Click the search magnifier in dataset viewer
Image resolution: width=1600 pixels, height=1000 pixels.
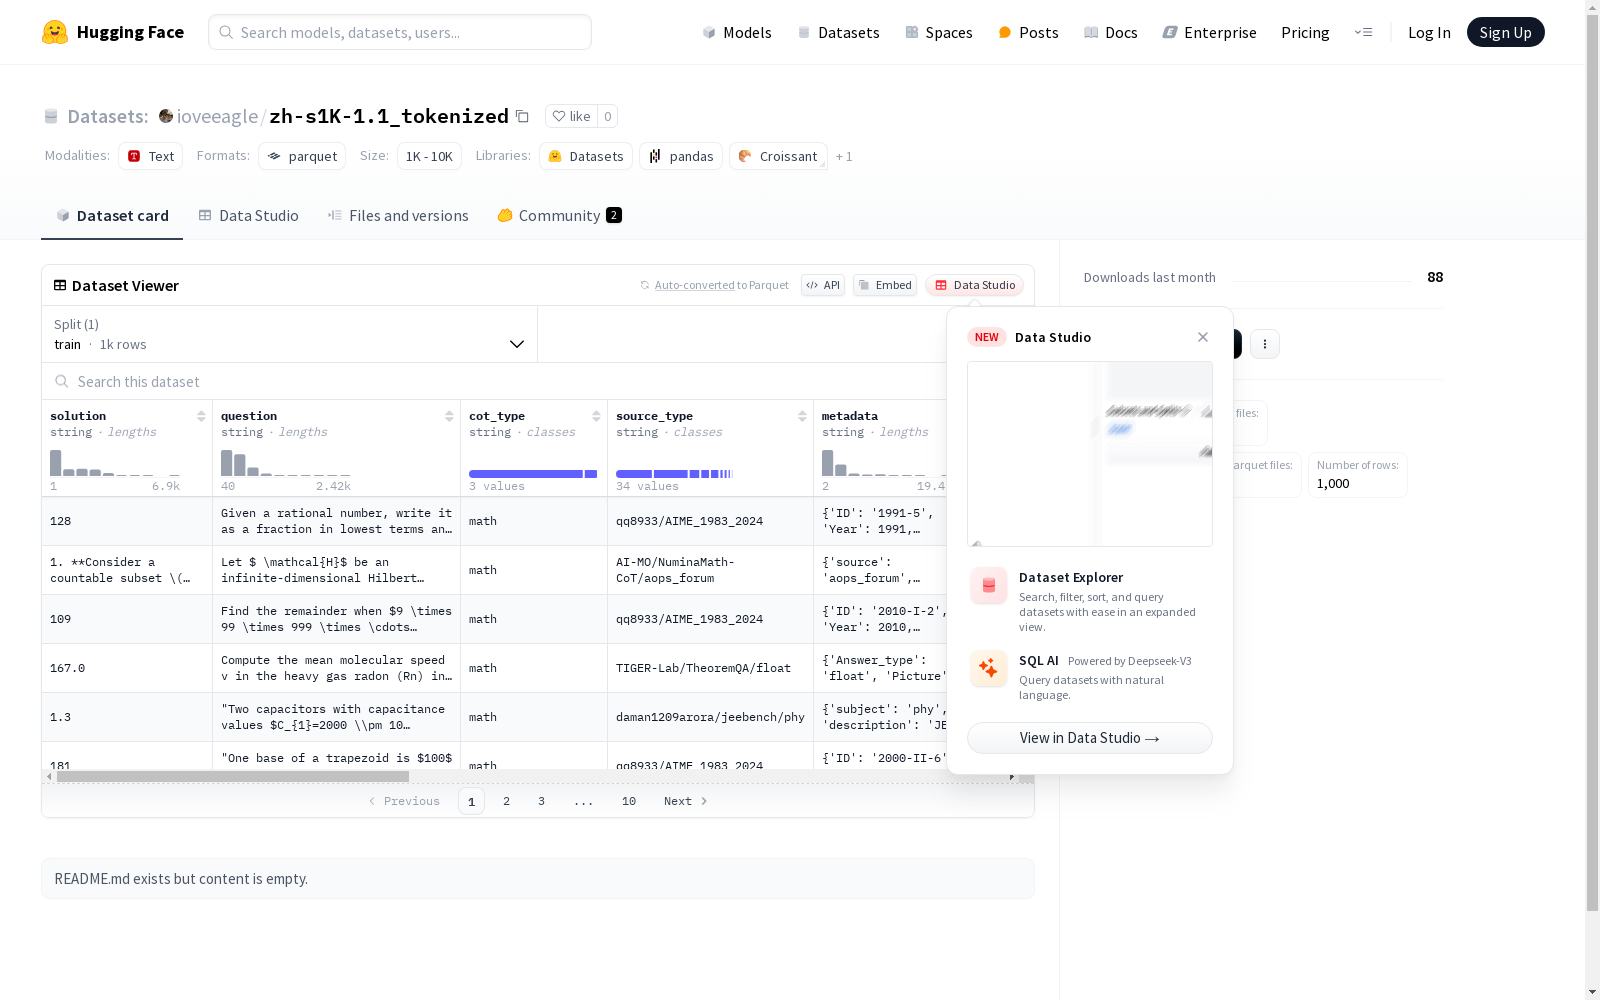point(62,381)
